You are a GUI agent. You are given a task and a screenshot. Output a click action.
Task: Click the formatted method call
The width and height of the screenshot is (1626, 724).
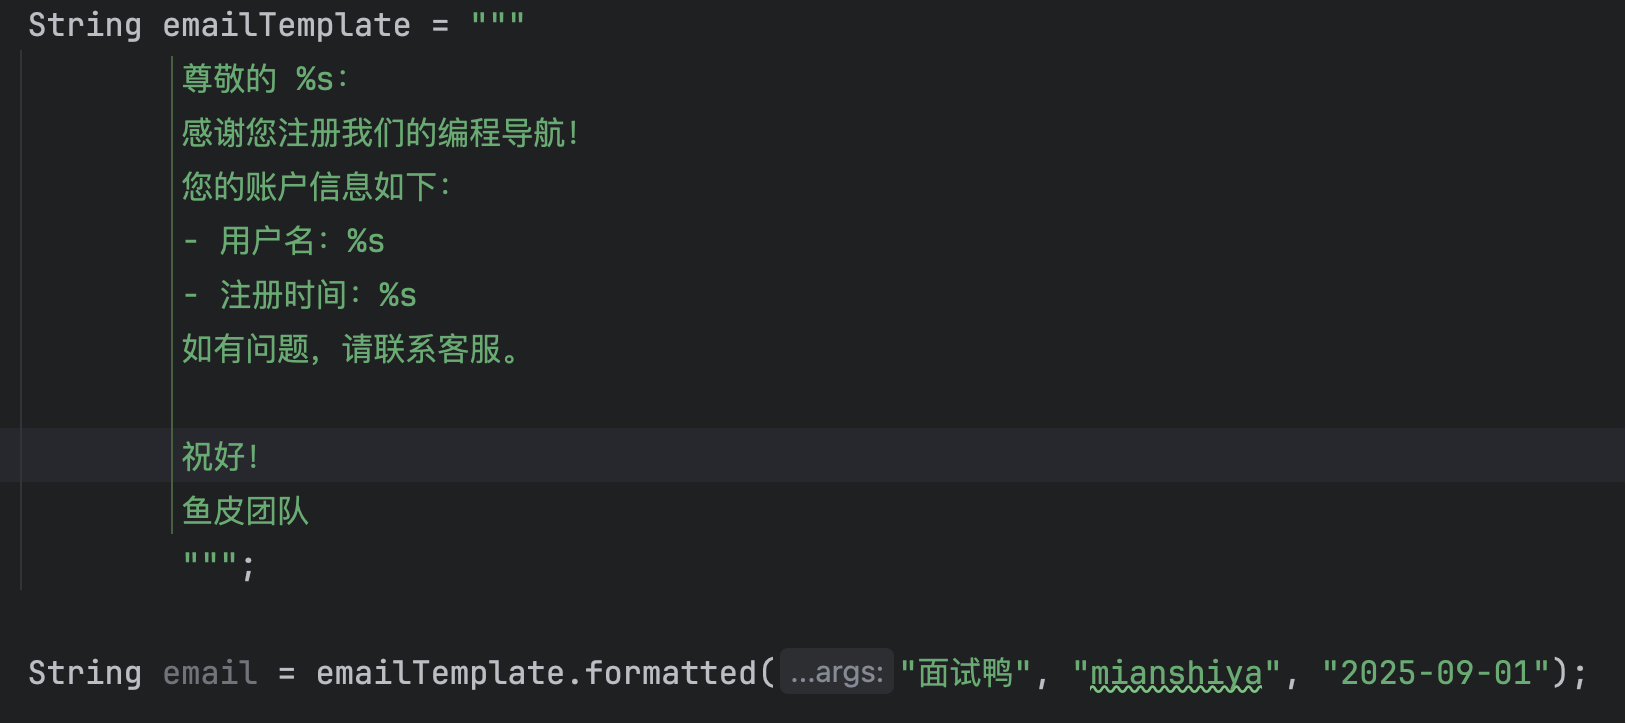click(x=670, y=673)
